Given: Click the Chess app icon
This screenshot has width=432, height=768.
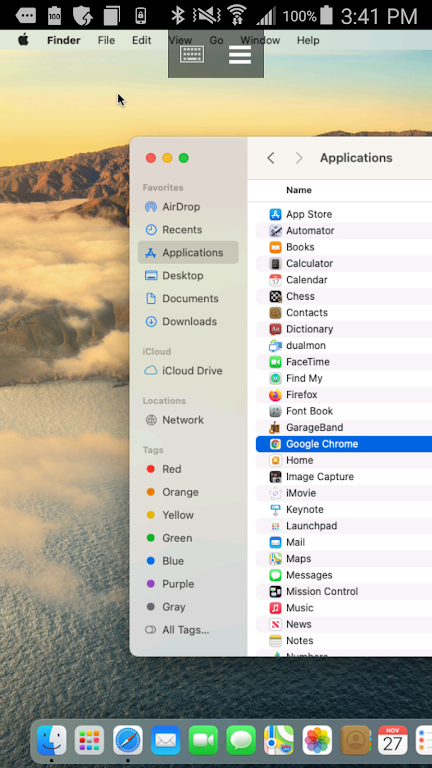Looking at the screenshot, I should tap(275, 296).
